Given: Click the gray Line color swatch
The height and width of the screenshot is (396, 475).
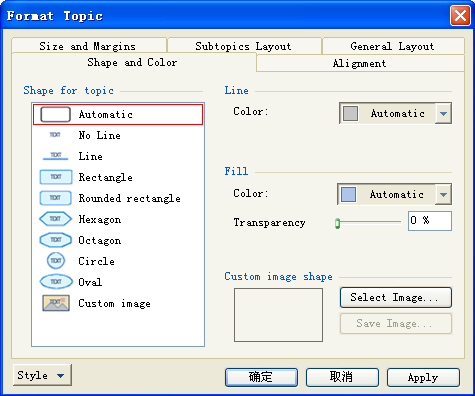Looking at the screenshot, I should pos(351,113).
